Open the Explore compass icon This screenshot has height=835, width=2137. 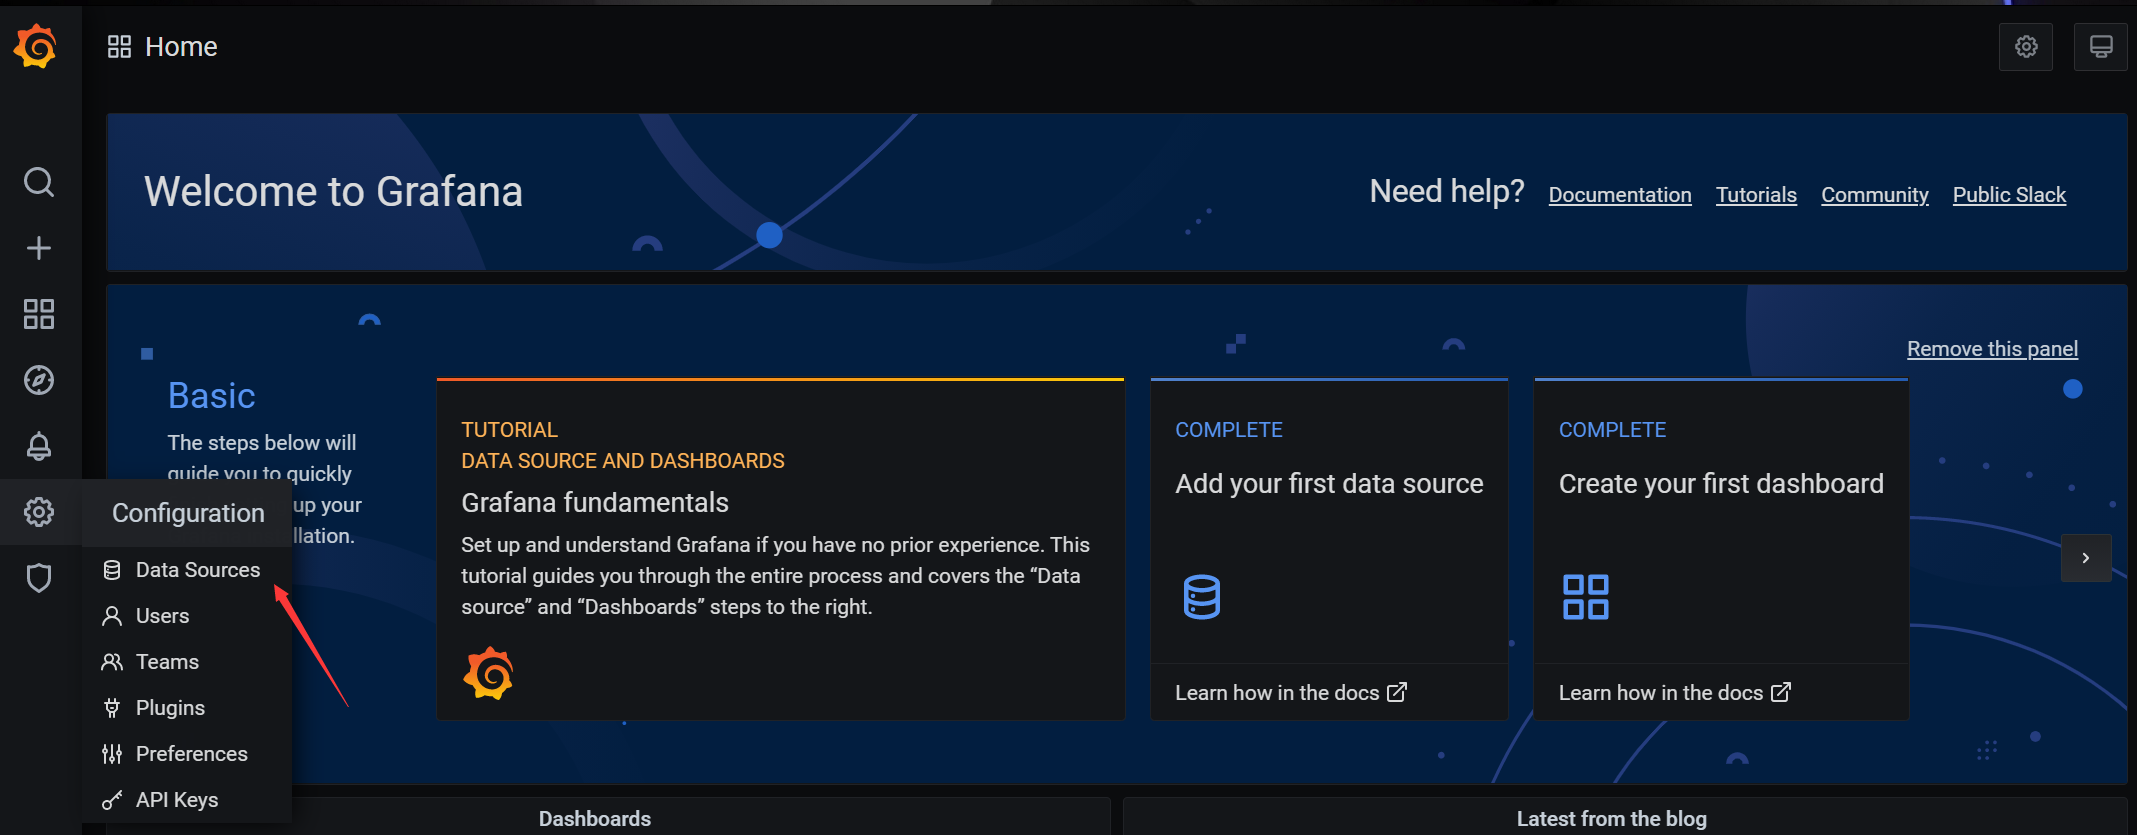39,380
